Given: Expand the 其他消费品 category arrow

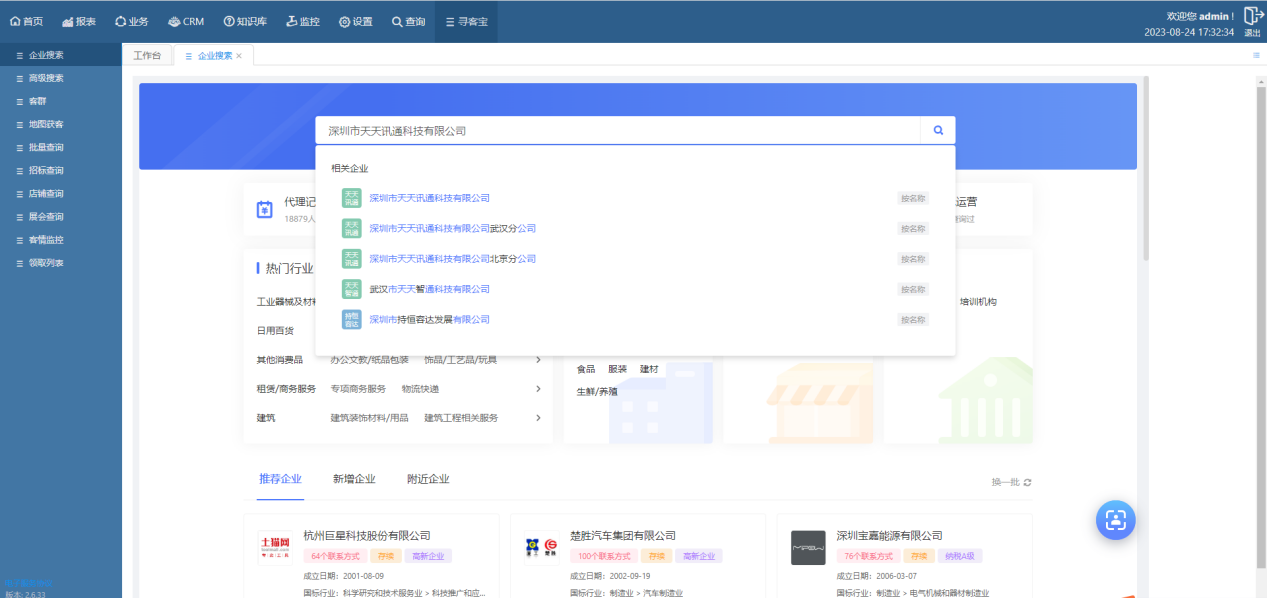Looking at the screenshot, I should (x=538, y=360).
